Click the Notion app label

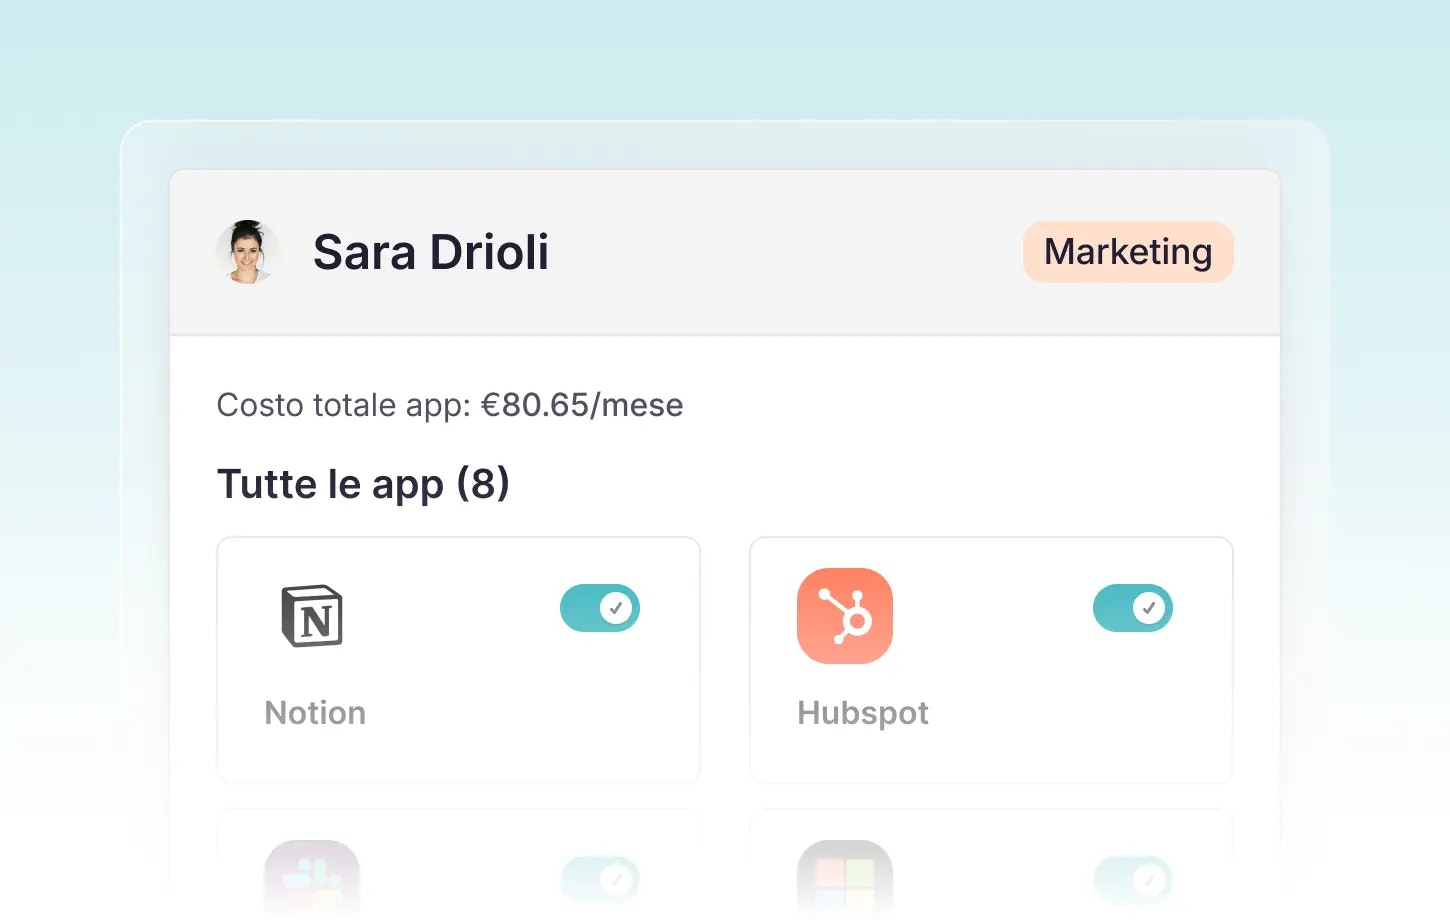[315, 713]
